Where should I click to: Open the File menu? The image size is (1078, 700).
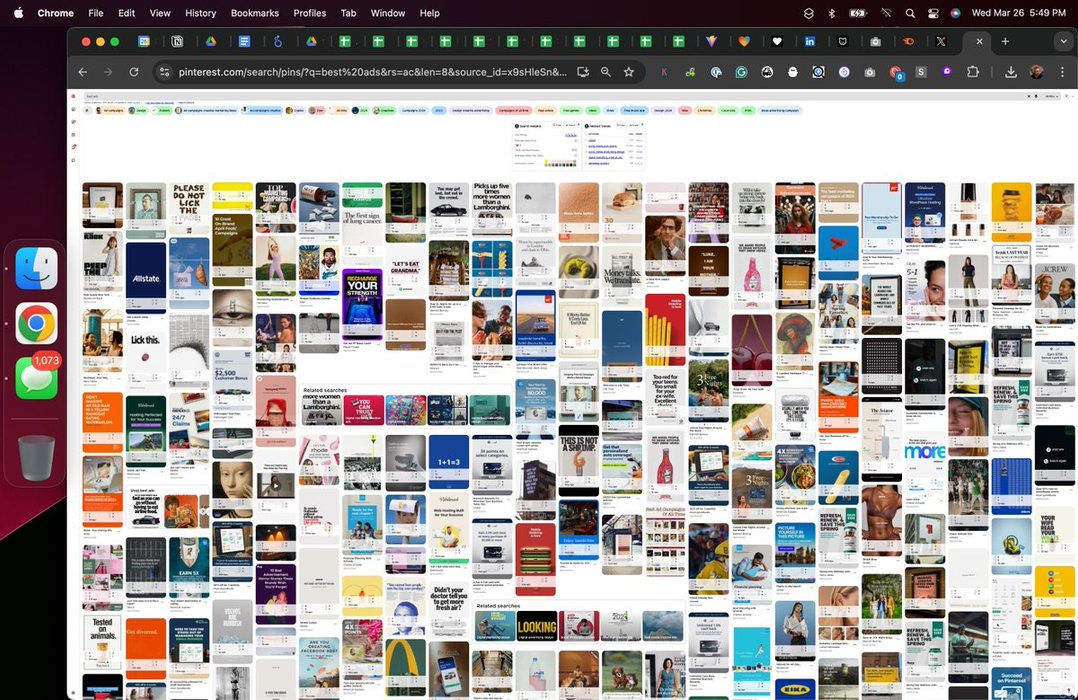96,12
